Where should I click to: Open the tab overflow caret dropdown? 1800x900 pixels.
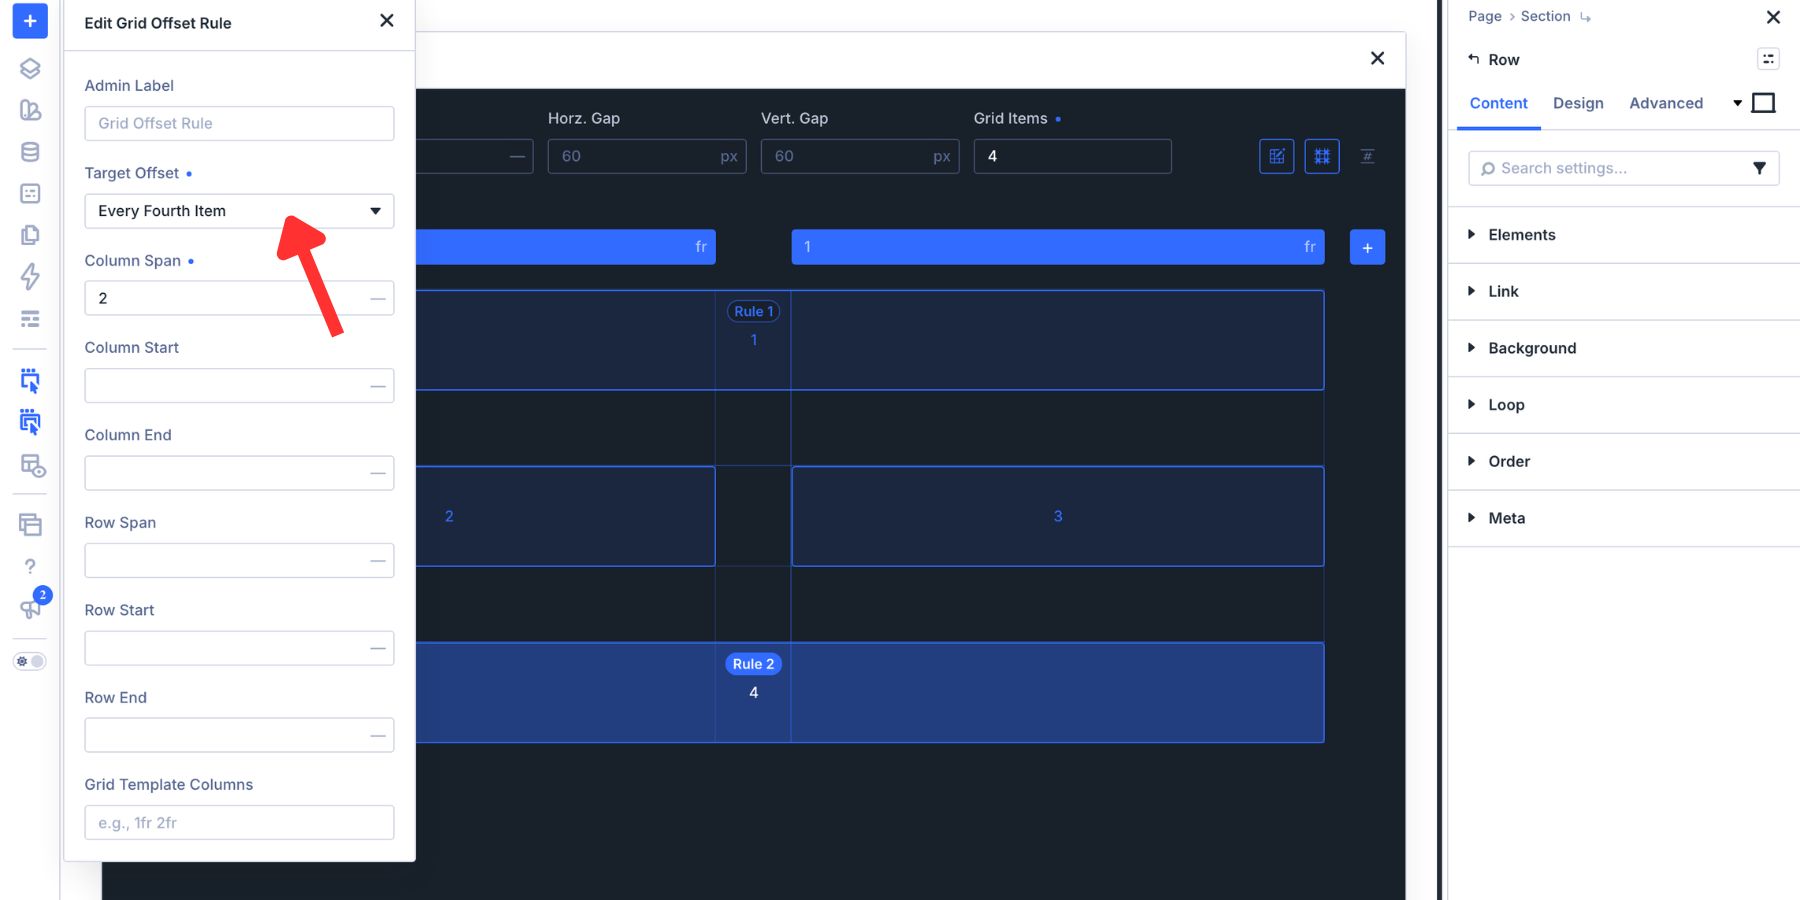(x=1738, y=103)
